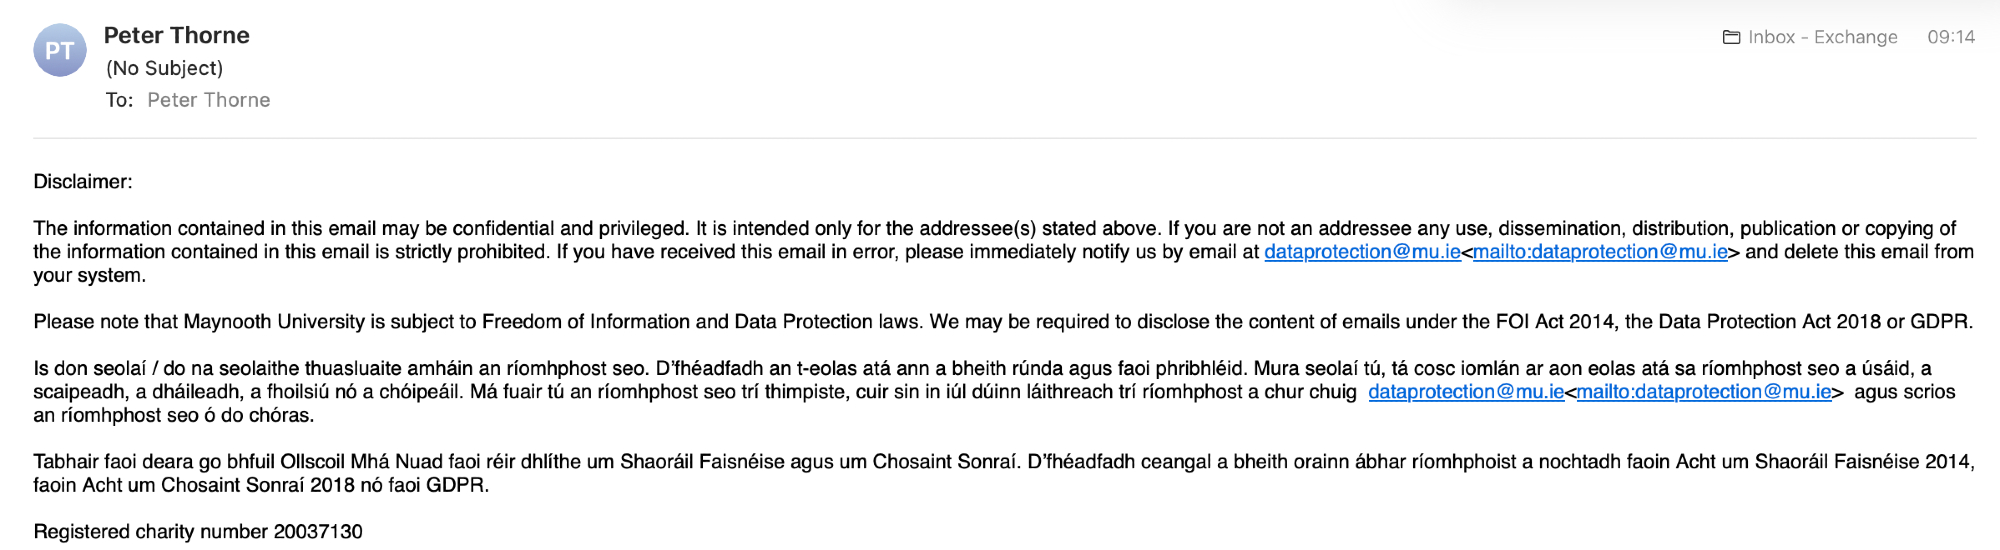Open dataprotection@mu.ie link in English paragraph
Viewport: 2000px width, 550px height.
(1362, 252)
